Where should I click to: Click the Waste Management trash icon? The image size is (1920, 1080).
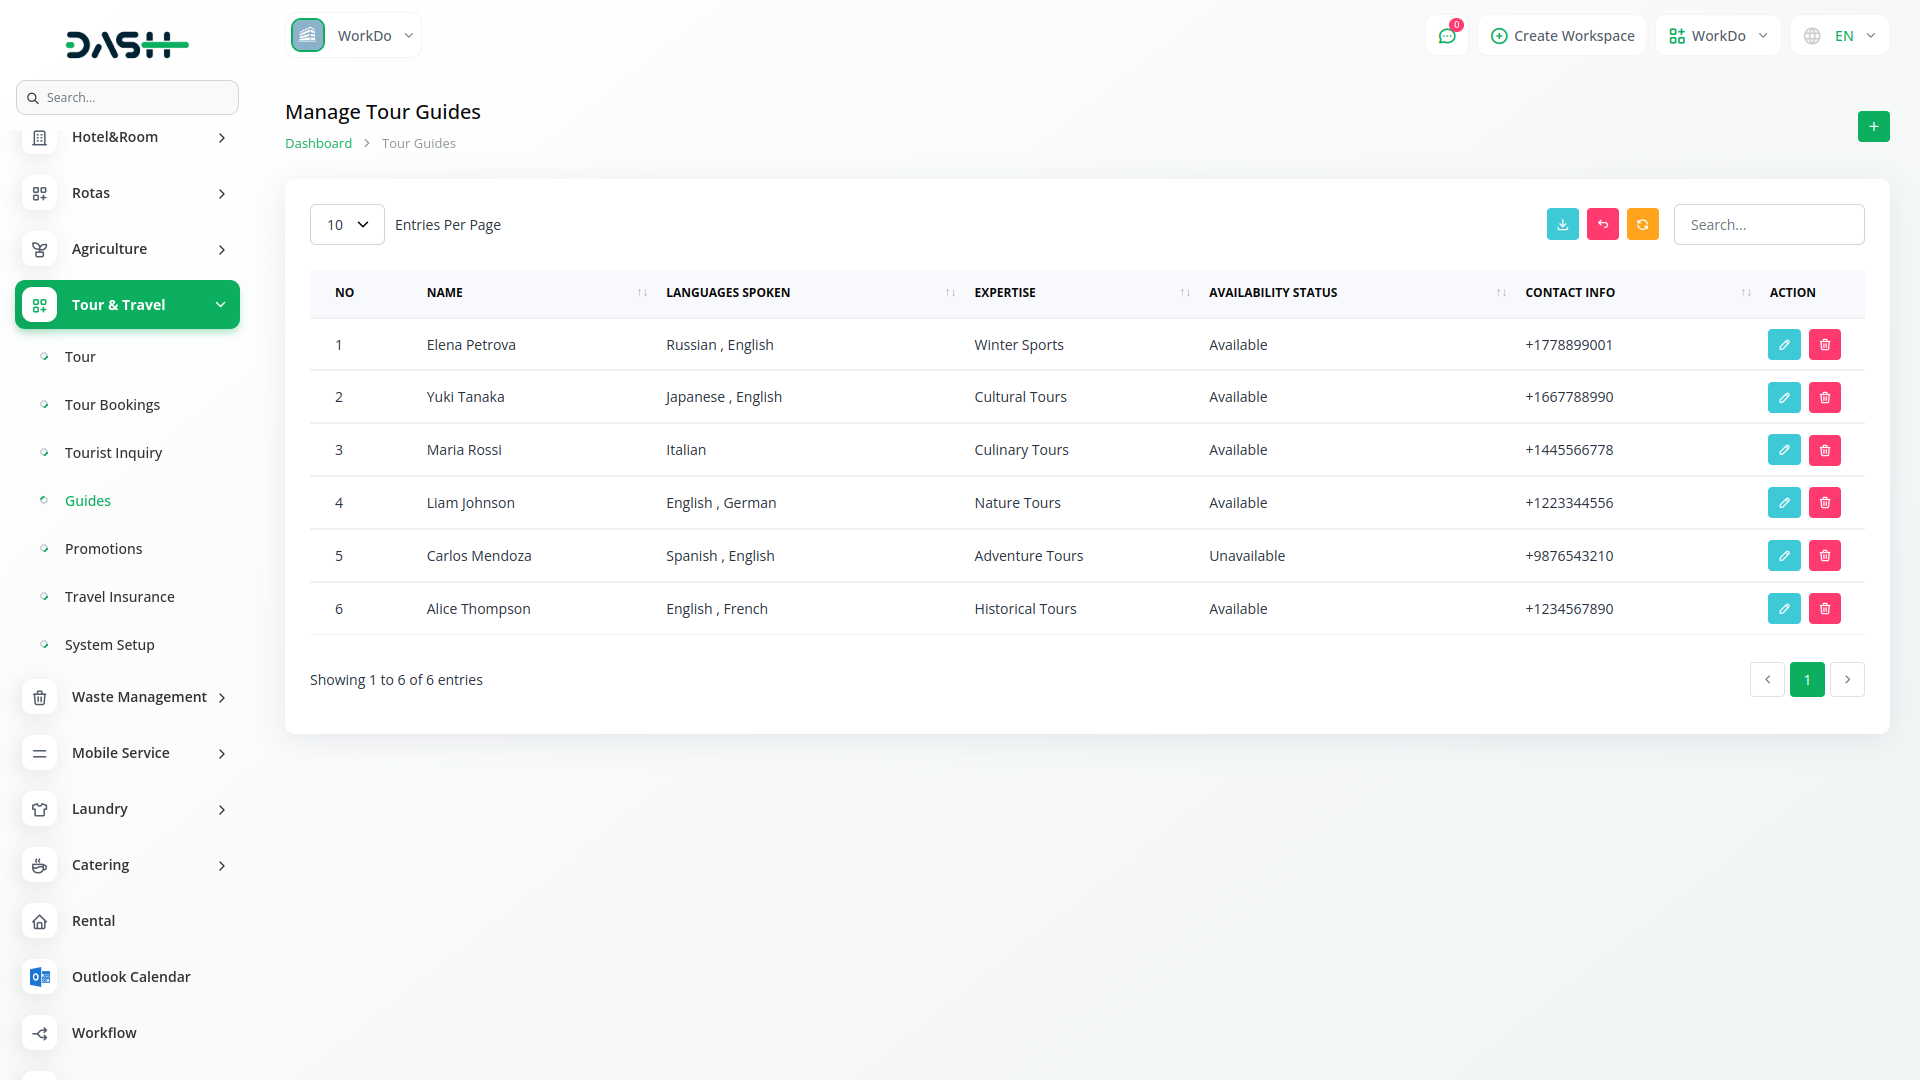40,698
